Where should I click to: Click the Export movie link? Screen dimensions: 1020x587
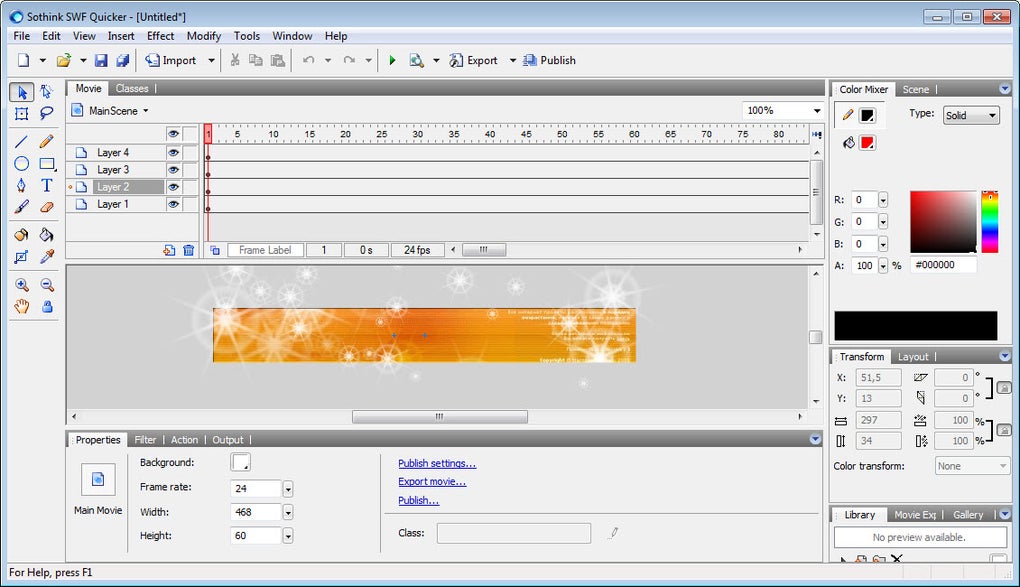432,481
